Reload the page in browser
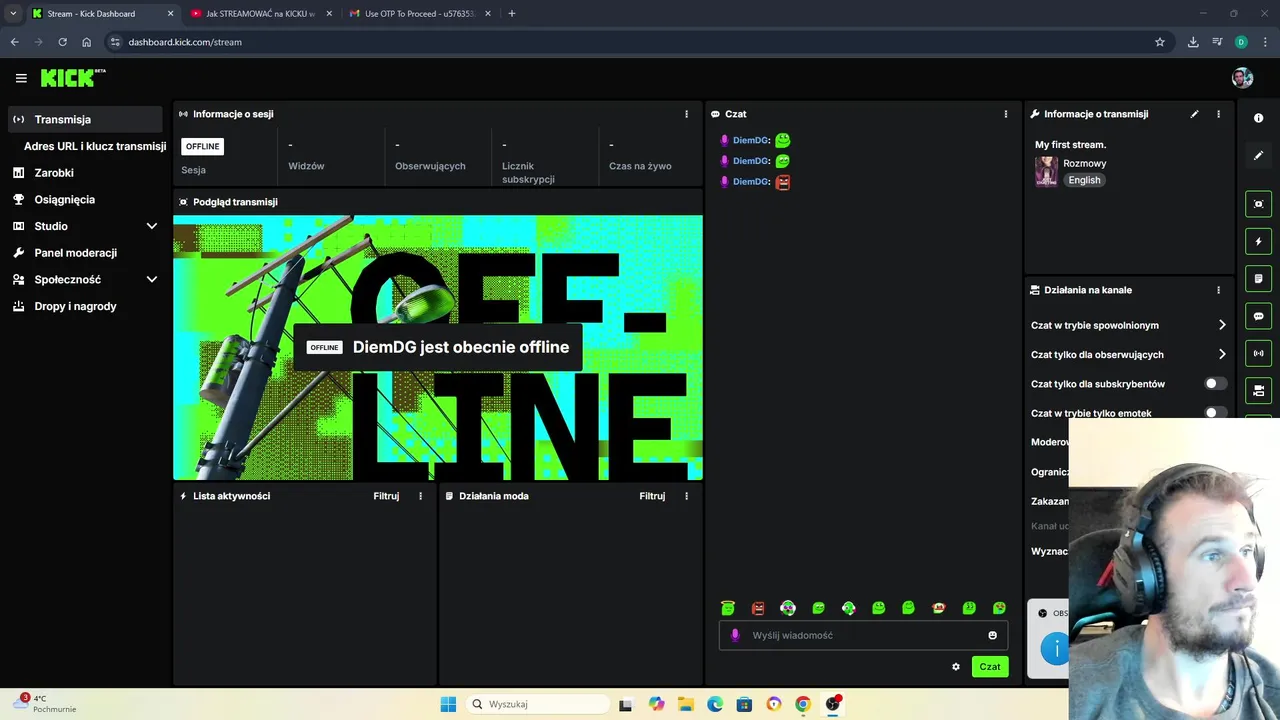 [62, 42]
